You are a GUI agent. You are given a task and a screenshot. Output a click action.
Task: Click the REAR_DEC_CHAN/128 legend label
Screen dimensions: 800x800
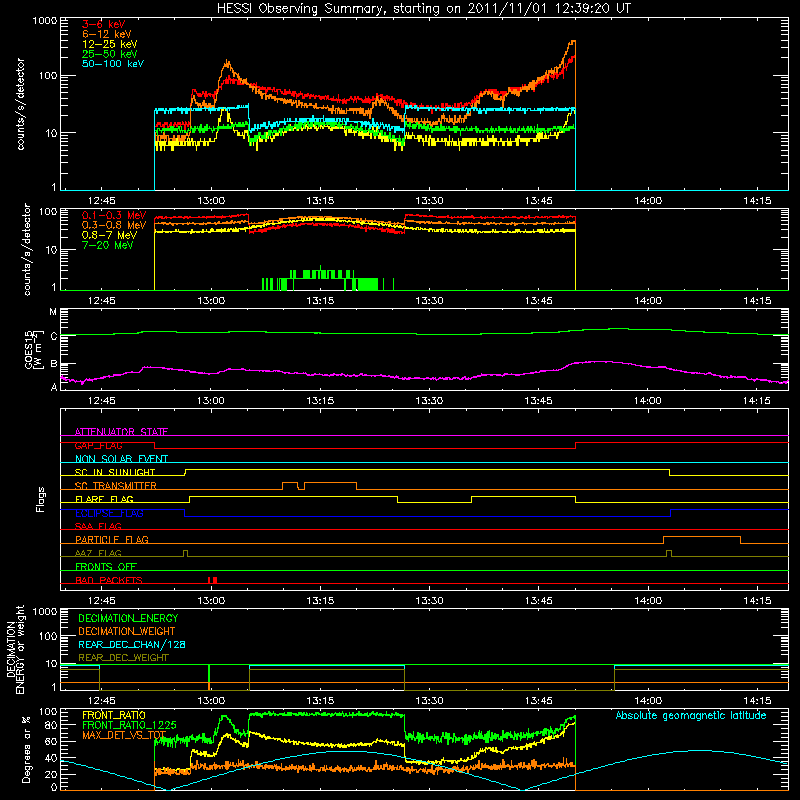tap(132, 644)
